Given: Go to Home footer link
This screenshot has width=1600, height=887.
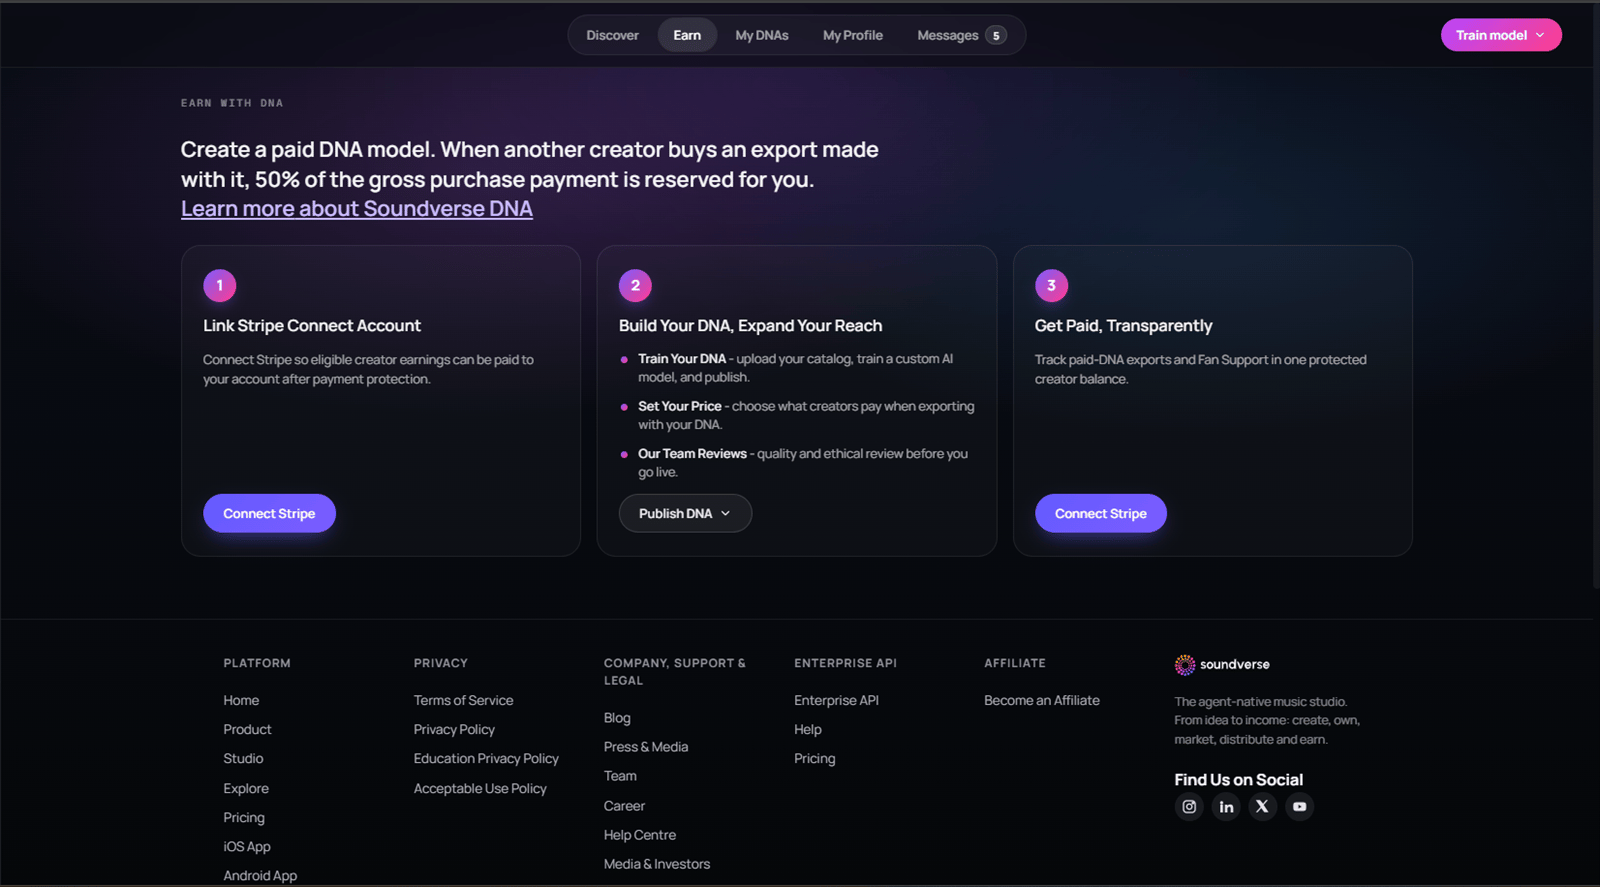Looking at the screenshot, I should (241, 700).
